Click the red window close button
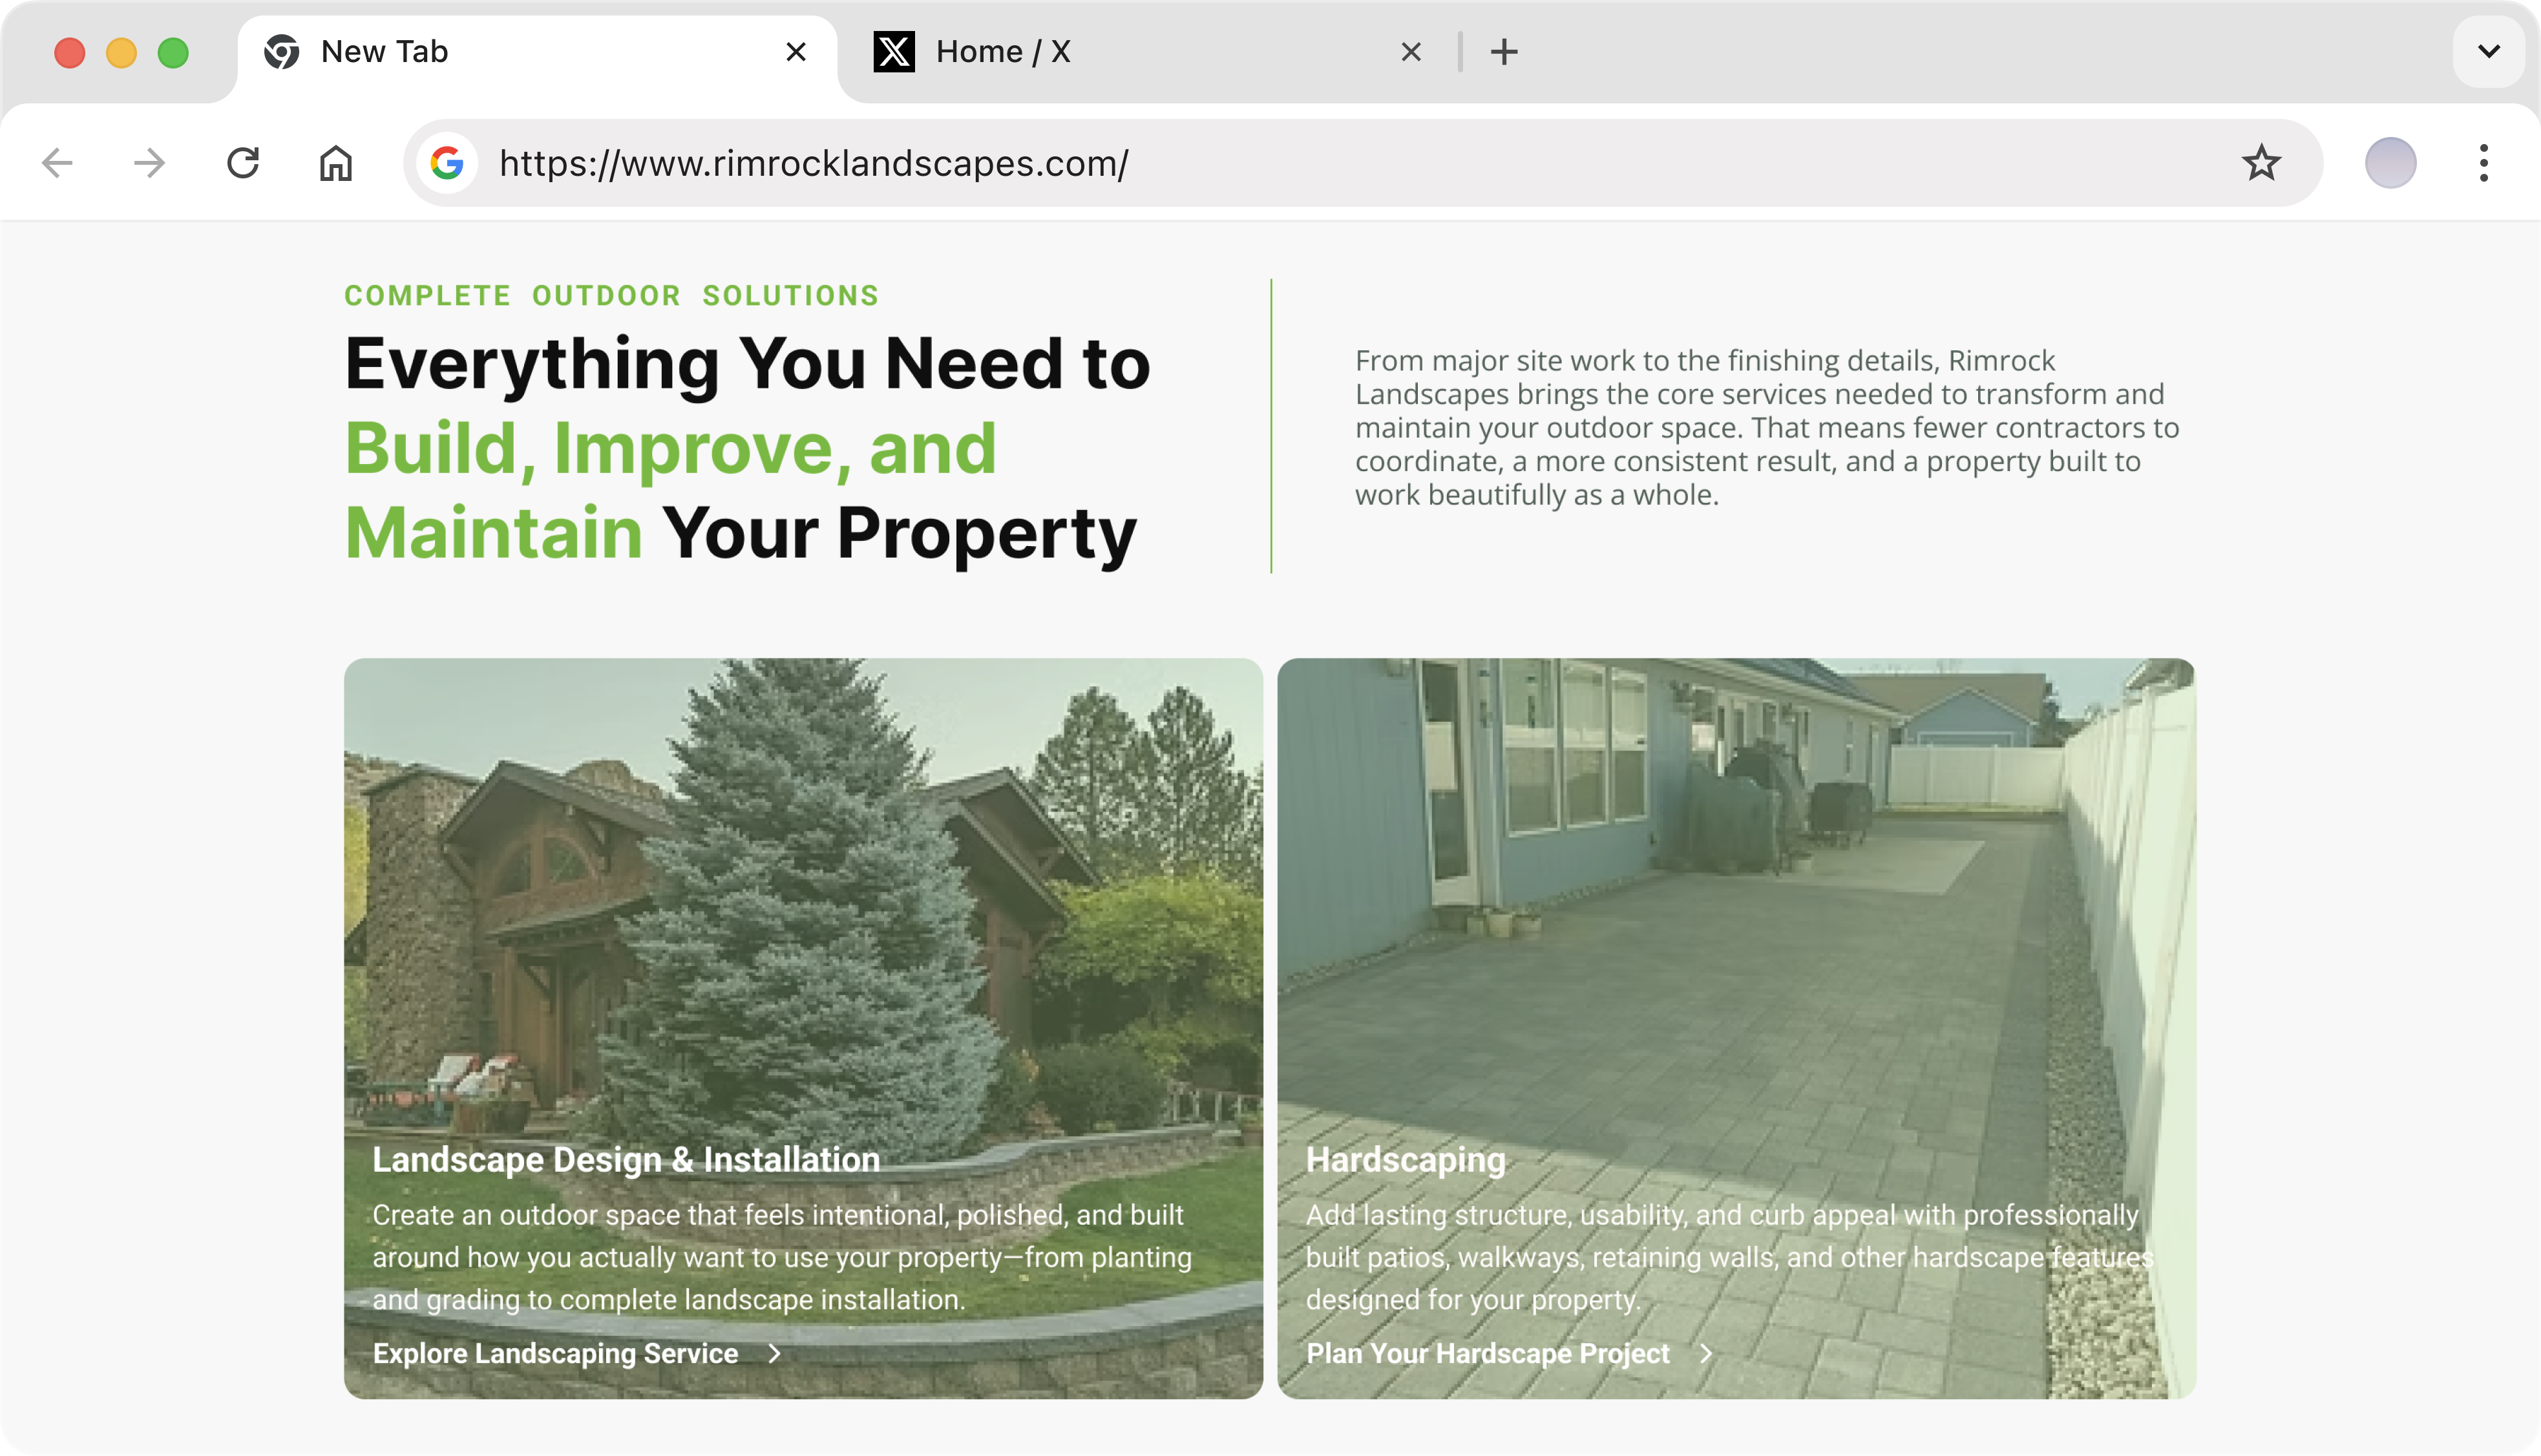Viewport: 2541px width, 1456px height. tap(69, 52)
